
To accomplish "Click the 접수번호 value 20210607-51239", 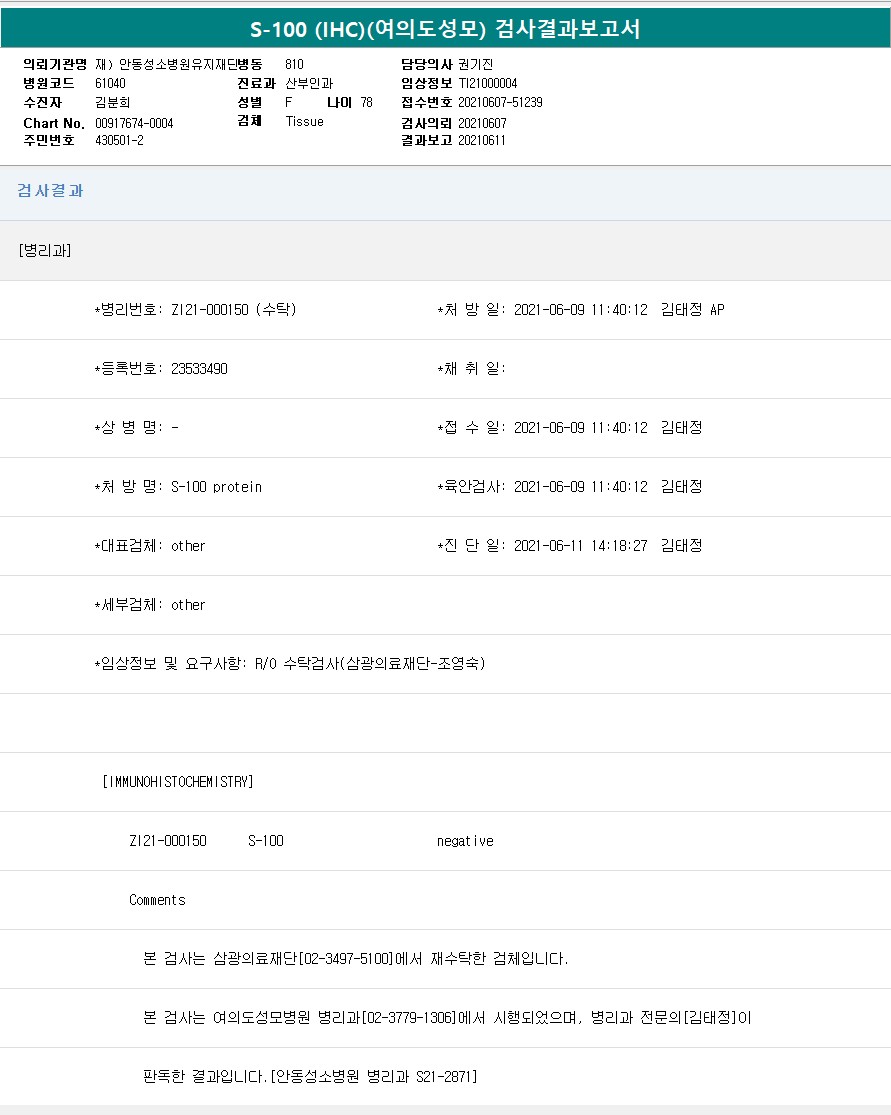I will tap(500, 102).
